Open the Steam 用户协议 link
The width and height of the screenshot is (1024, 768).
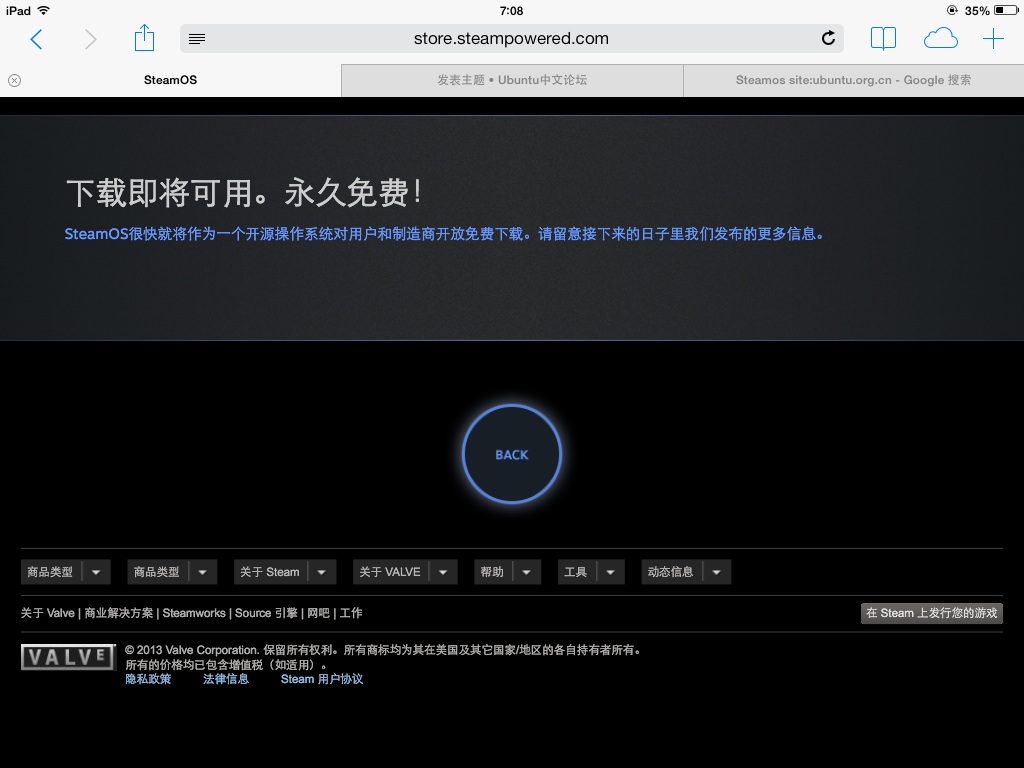coord(322,679)
